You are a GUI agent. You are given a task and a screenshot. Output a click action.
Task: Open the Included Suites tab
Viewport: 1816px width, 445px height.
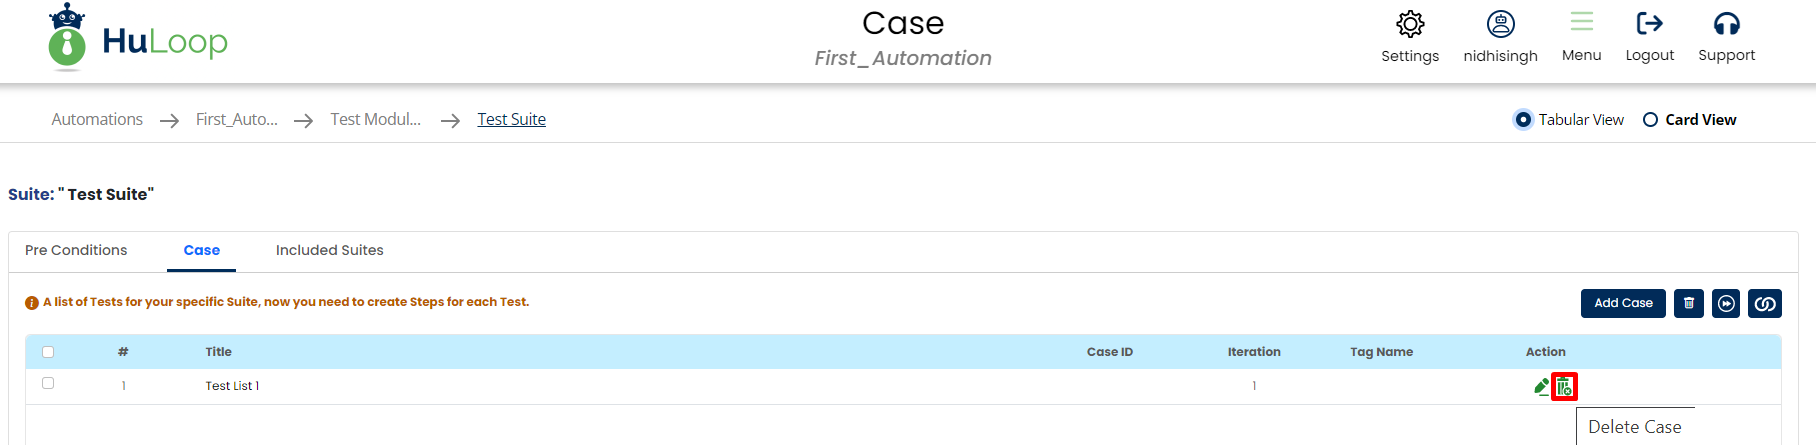point(329,250)
